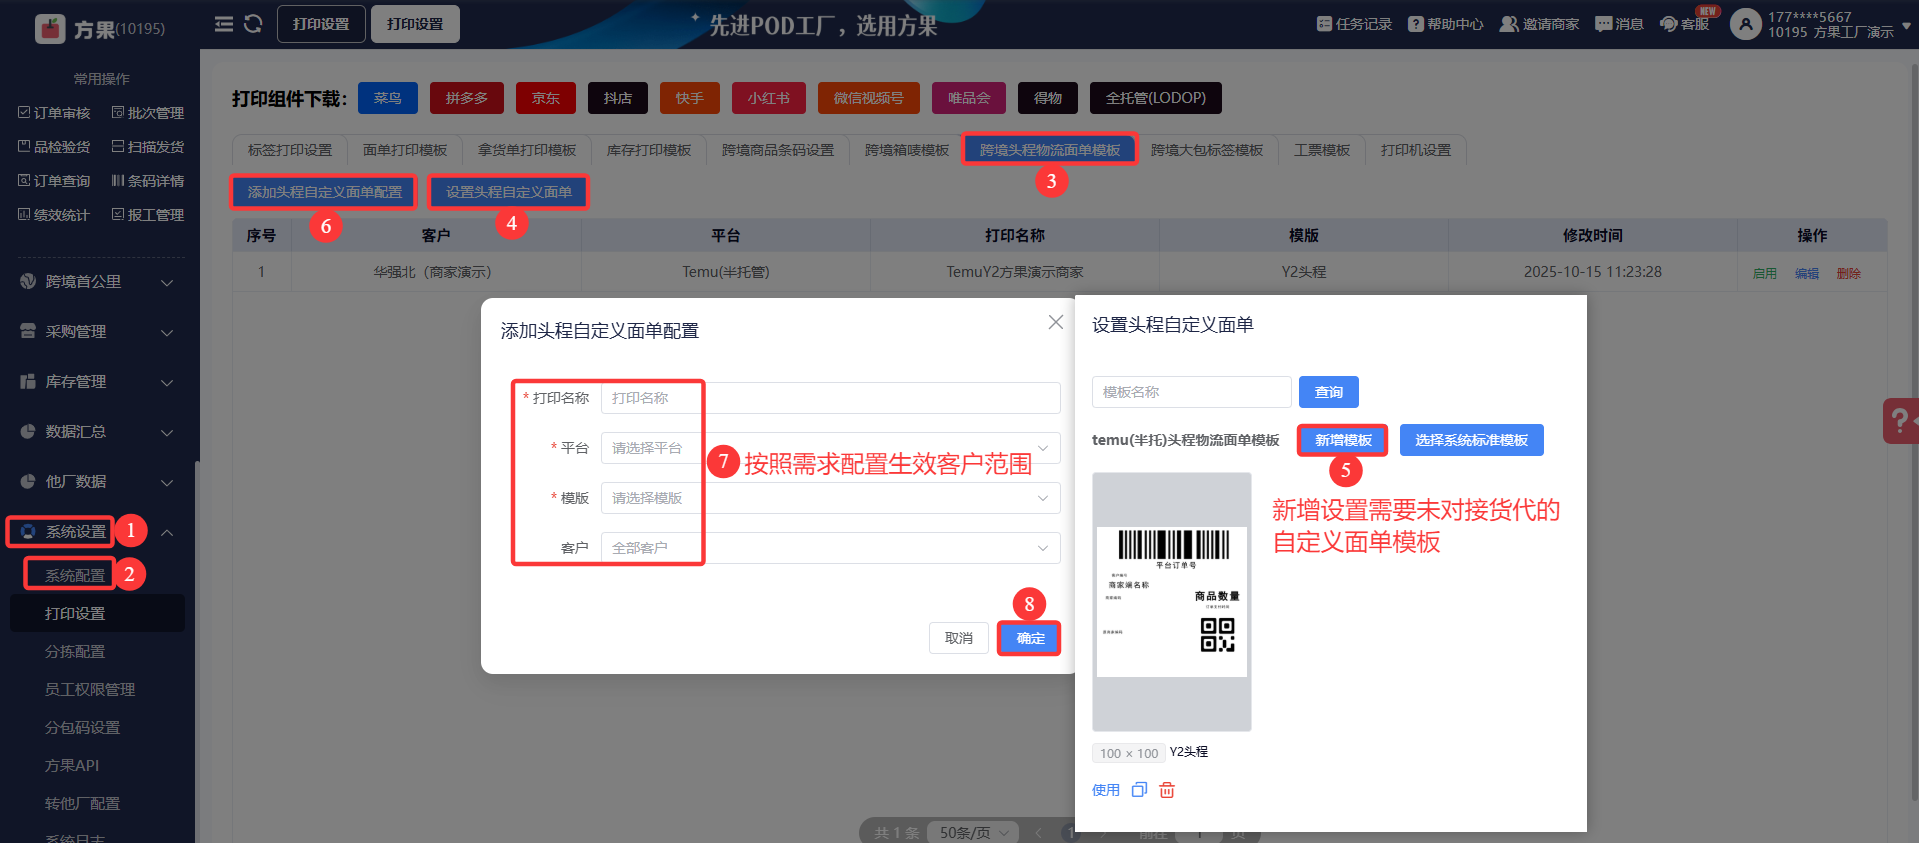Screen dimensions: 1919x843
Task: Open 消息 messages in the top bar
Action: pyautogui.click(x=1619, y=24)
